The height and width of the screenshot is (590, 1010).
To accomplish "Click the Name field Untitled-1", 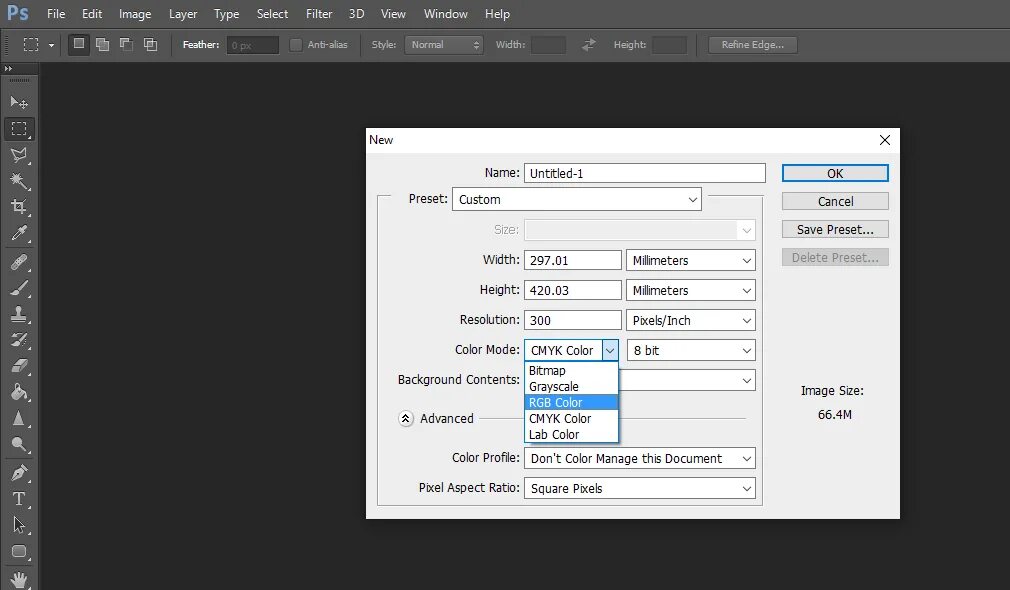I will [x=645, y=173].
